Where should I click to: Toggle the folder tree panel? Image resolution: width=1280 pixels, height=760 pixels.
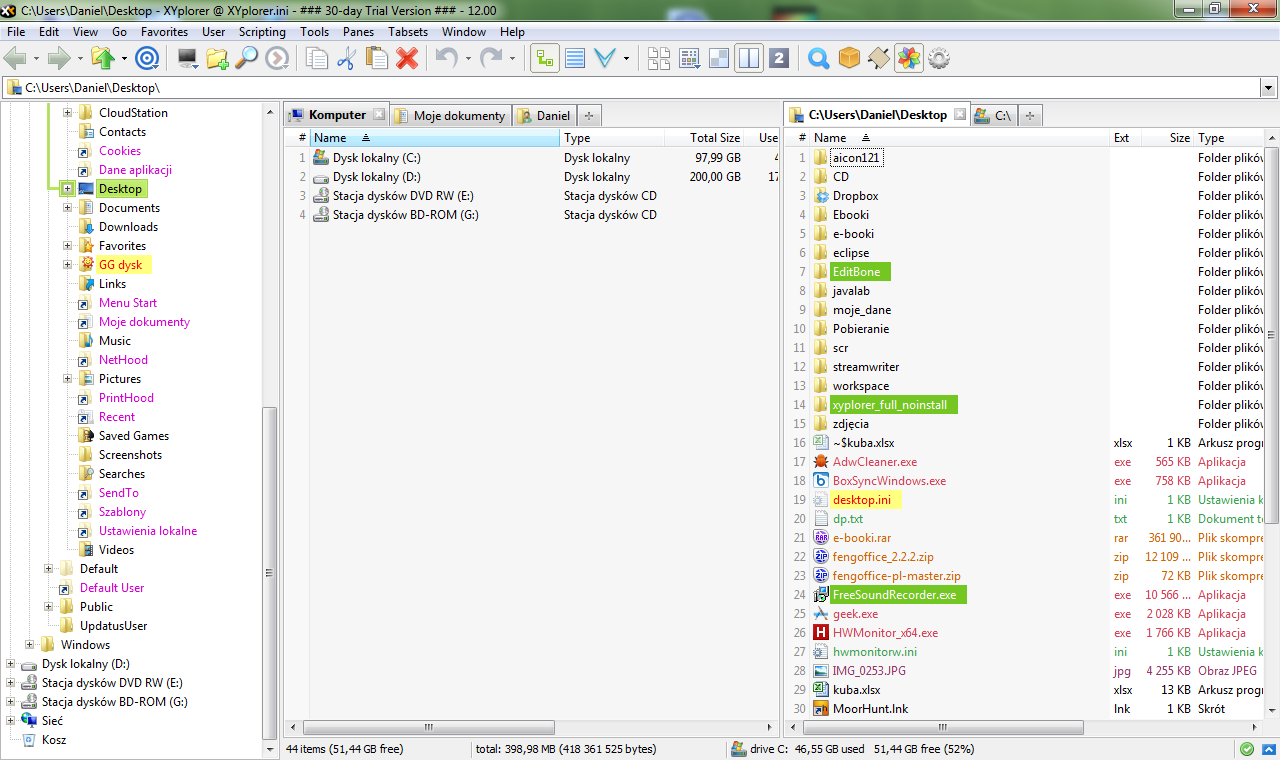click(x=545, y=59)
